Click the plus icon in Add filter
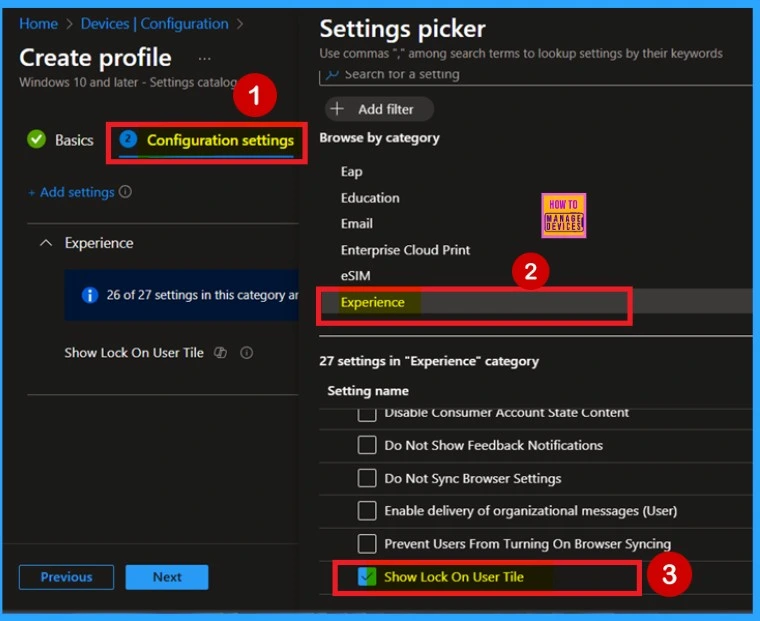 (337, 109)
